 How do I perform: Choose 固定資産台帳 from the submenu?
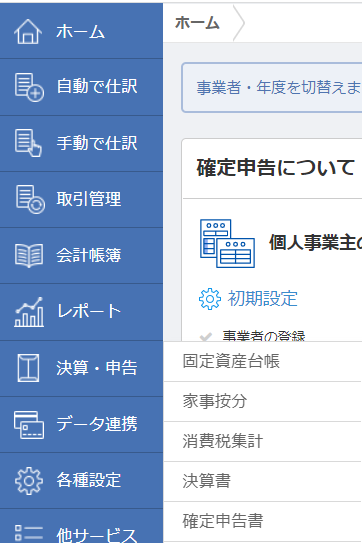(x=262, y=362)
